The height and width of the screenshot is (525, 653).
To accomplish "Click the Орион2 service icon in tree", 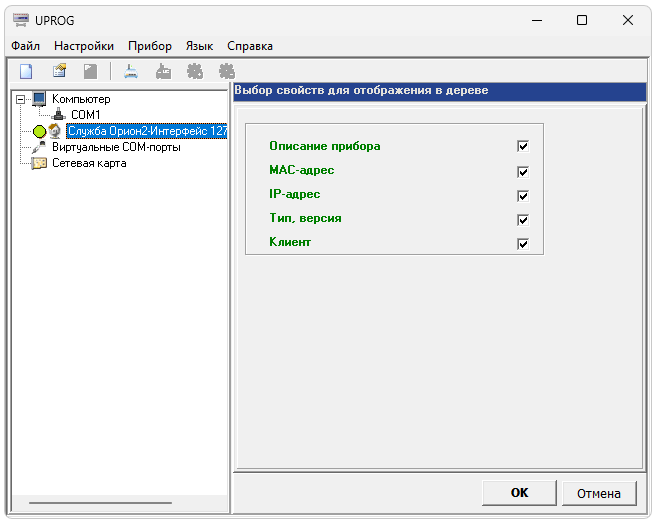I will (55, 131).
